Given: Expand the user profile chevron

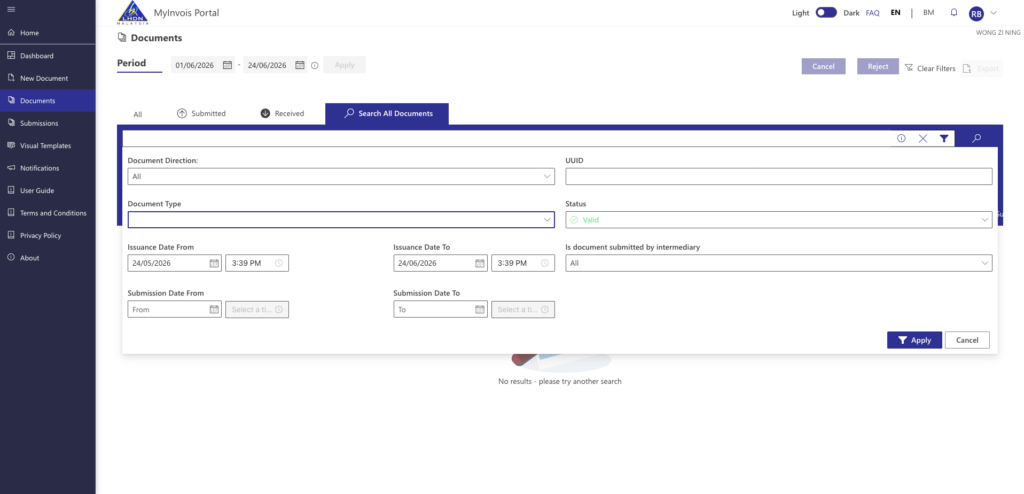Looking at the screenshot, I should 994,12.
